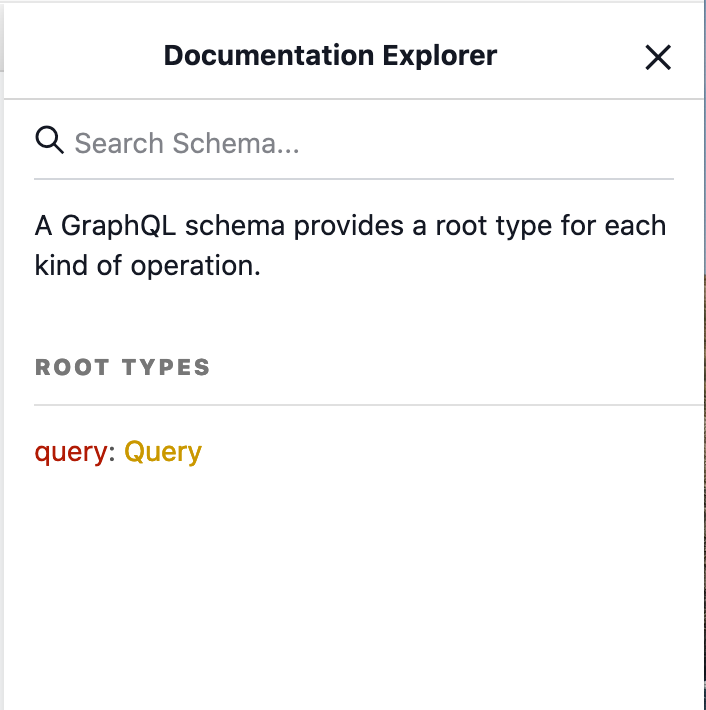Click the ROOT TYPES section heading
This screenshot has width=706, height=710.
pos(123,367)
